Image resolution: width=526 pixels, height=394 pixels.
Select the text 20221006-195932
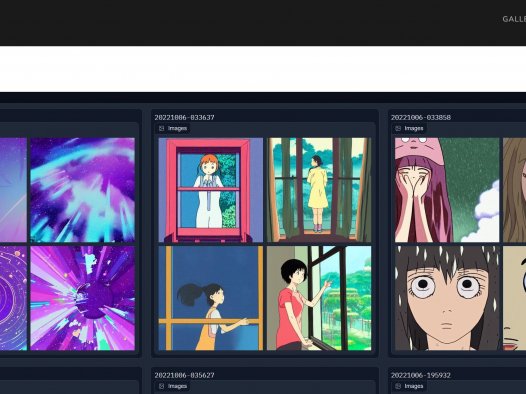pos(421,375)
